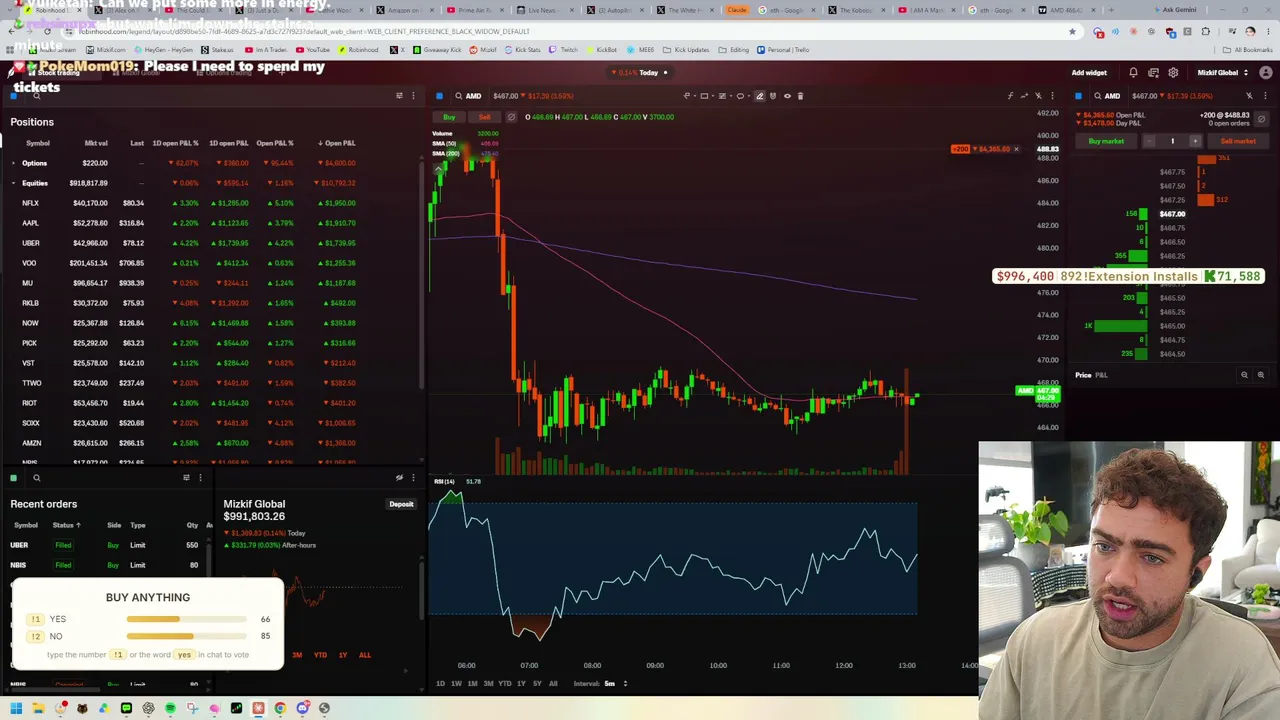Open Positions widget more options menu
This screenshot has height=720, width=1280.
tap(413, 96)
